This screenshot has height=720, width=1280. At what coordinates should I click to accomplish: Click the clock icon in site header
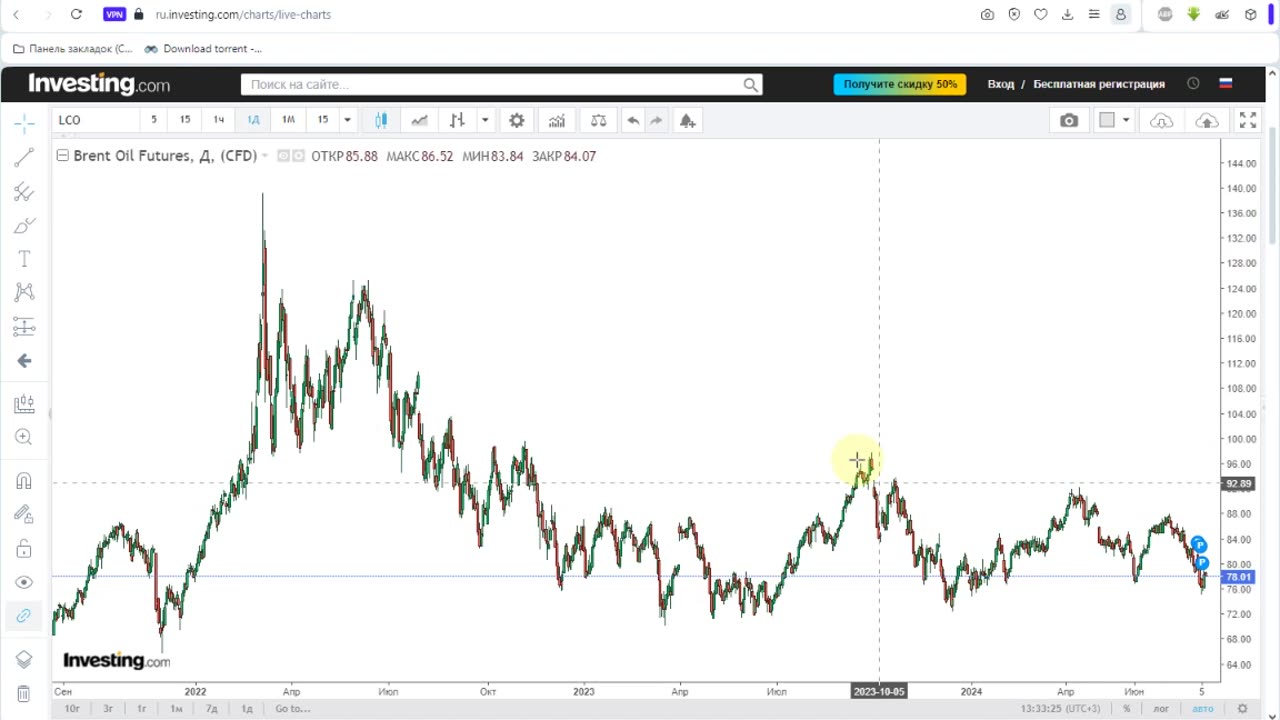[1193, 84]
